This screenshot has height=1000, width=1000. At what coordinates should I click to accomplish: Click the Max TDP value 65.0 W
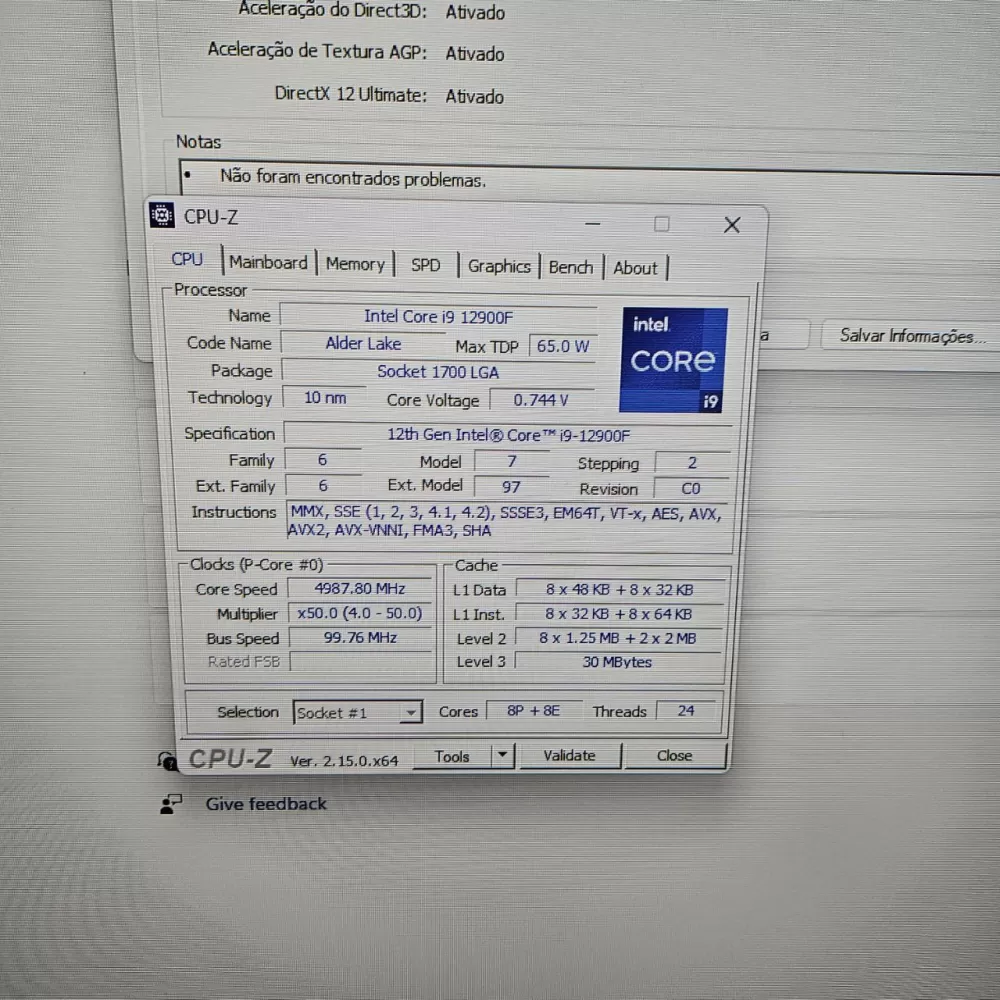[x=562, y=346]
